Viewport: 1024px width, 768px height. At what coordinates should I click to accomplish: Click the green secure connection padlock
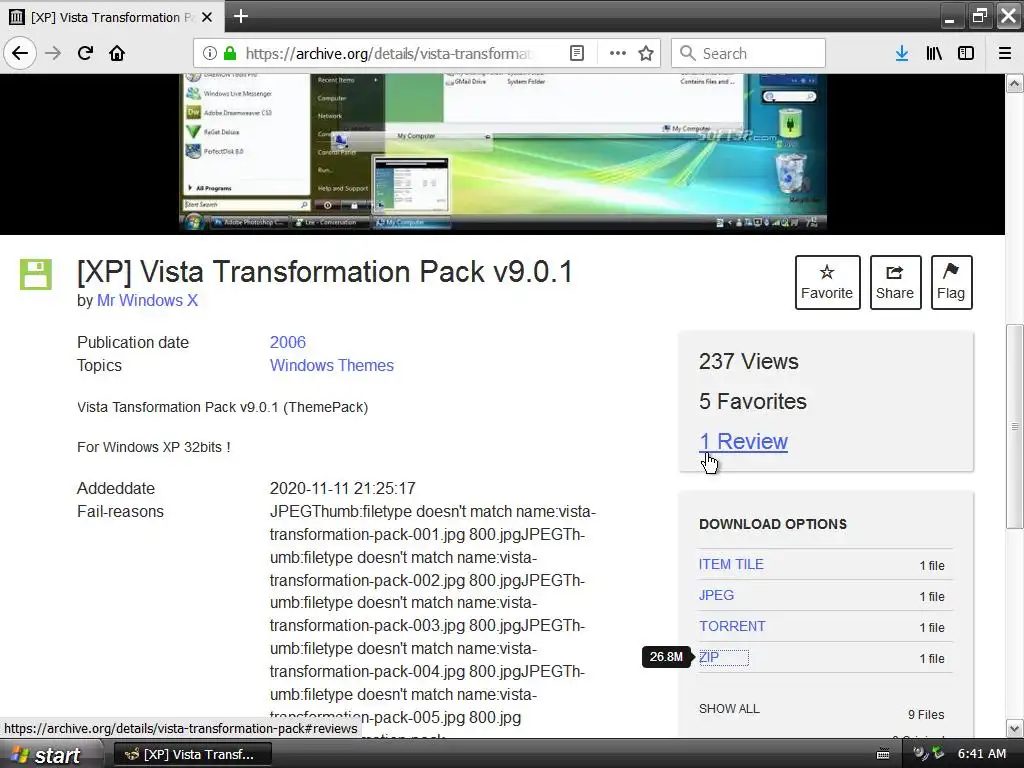(229, 53)
